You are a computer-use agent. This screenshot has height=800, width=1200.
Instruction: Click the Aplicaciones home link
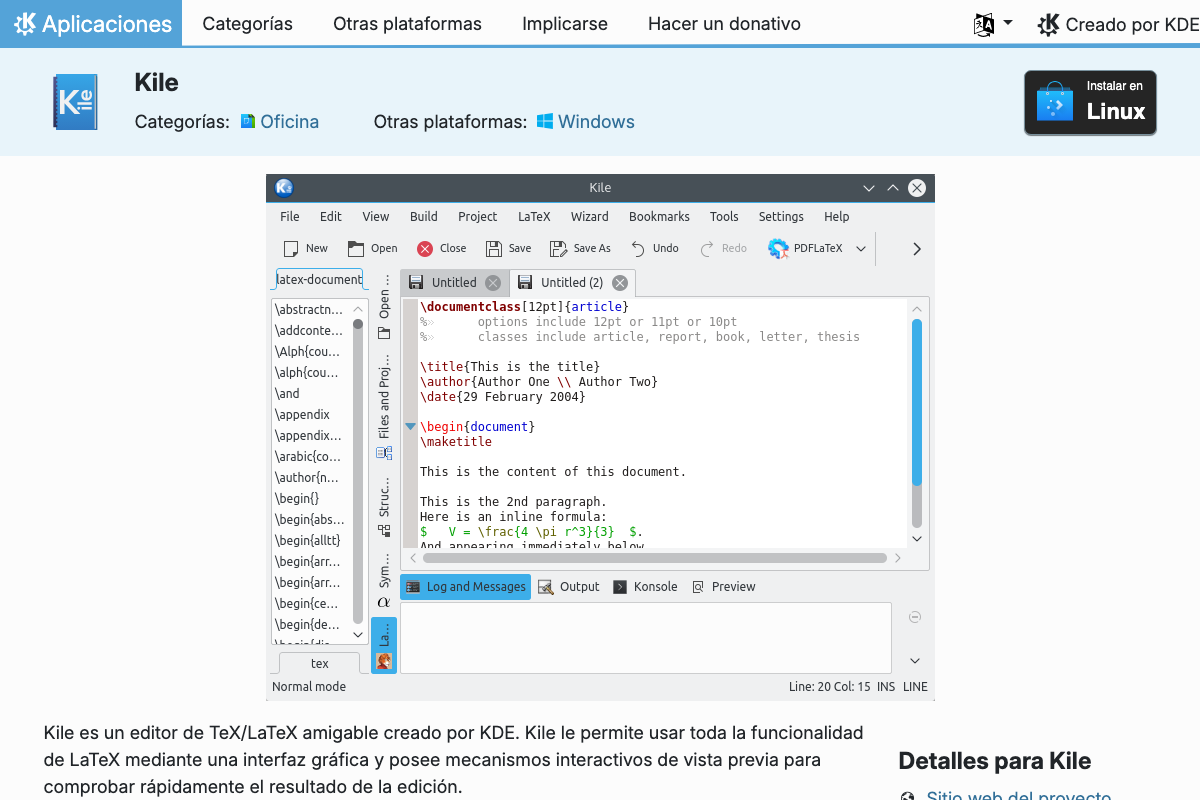(x=91, y=23)
